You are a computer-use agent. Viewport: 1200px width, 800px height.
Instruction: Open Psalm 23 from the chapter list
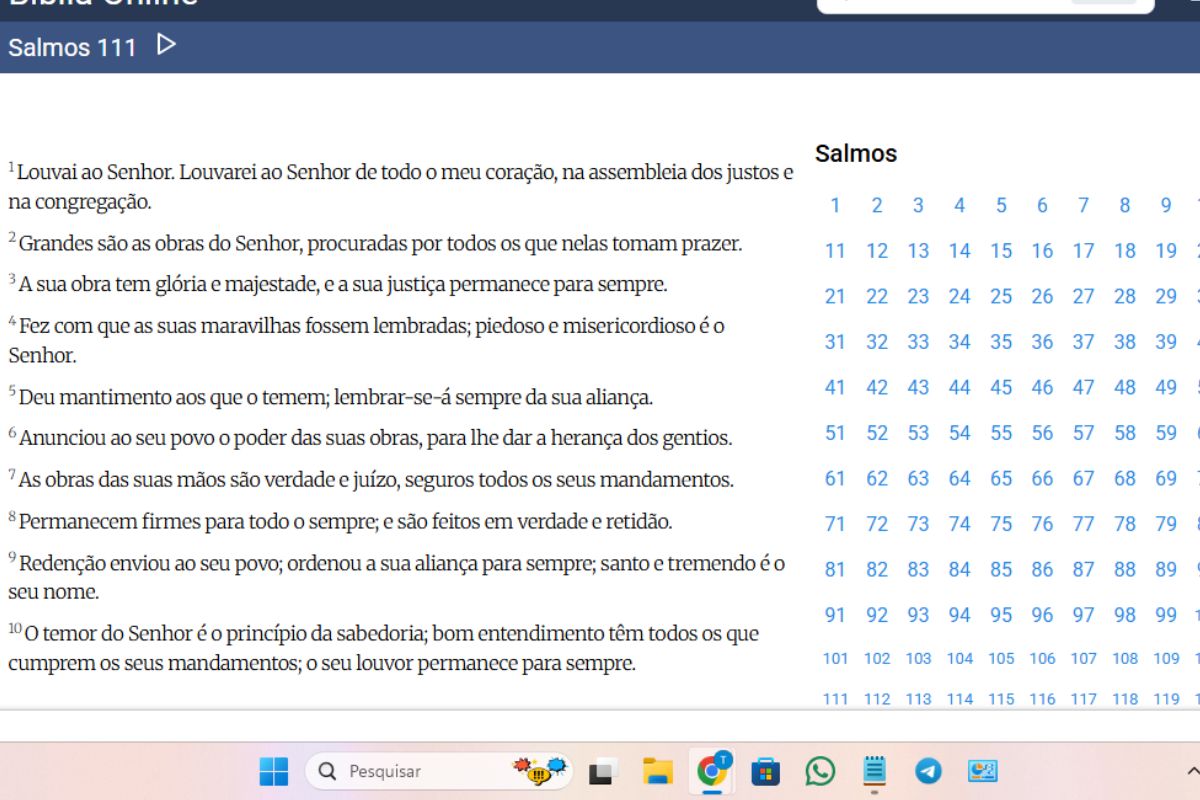[917, 296]
